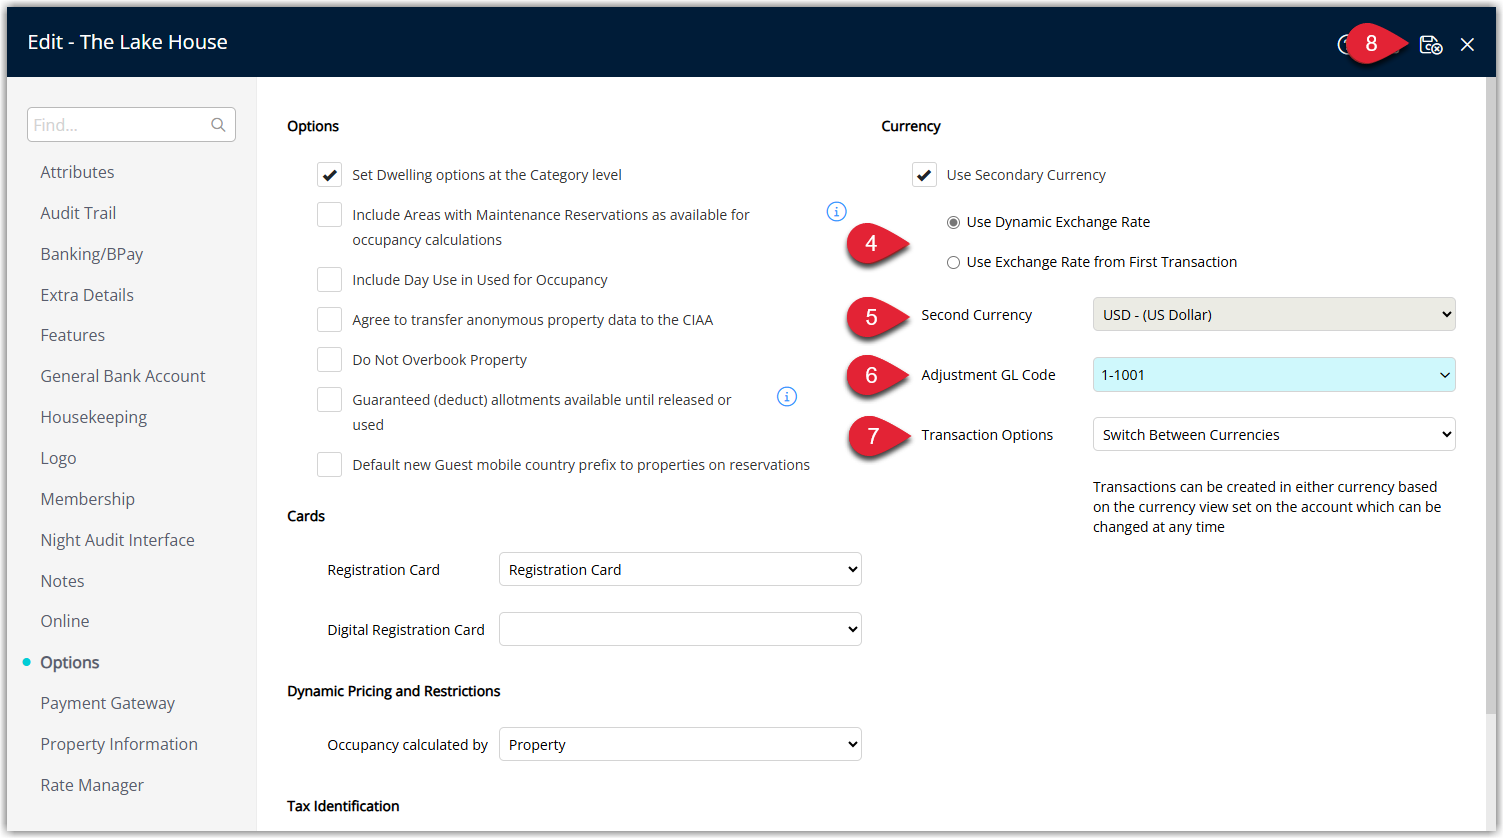Select Use Exchange Rate from First Transaction
1504x839 pixels.
coord(953,262)
